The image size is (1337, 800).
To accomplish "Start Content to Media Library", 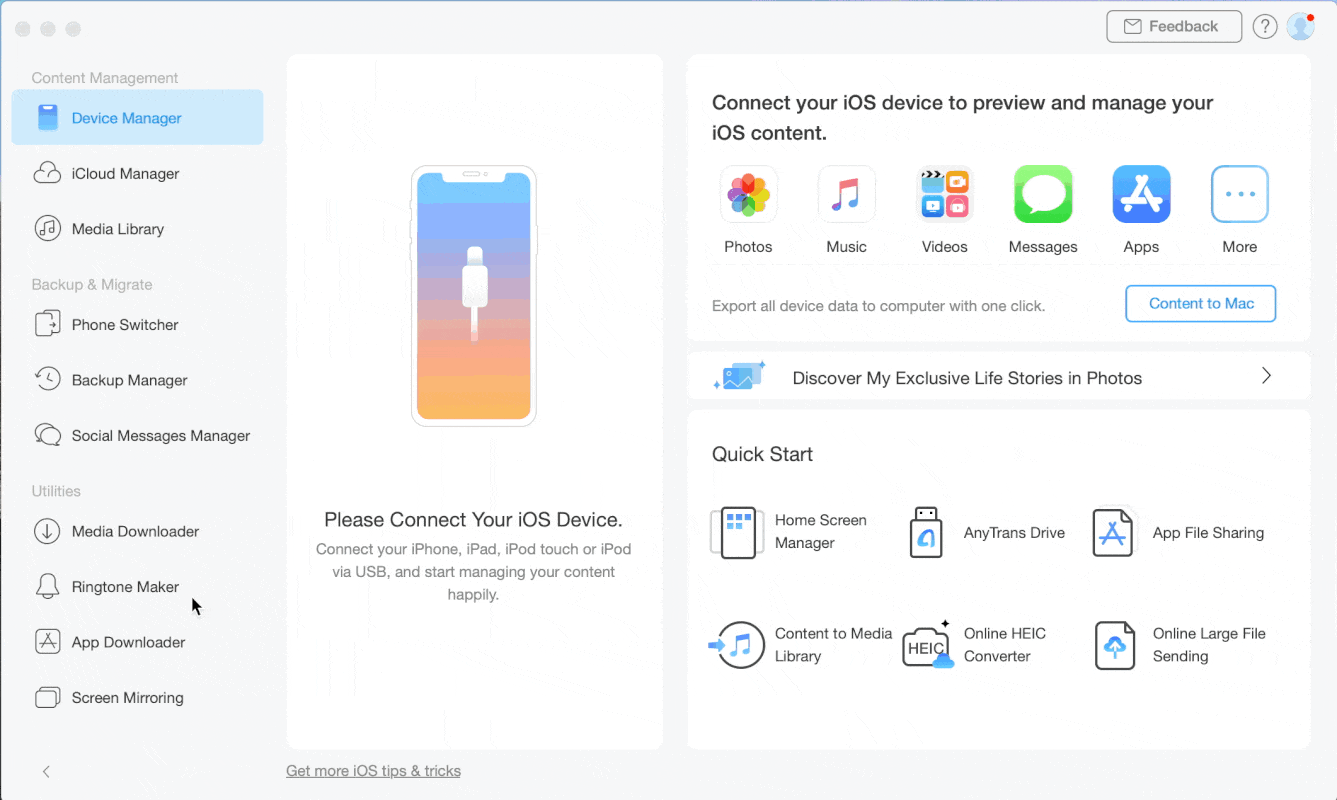I will click(800, 645).
